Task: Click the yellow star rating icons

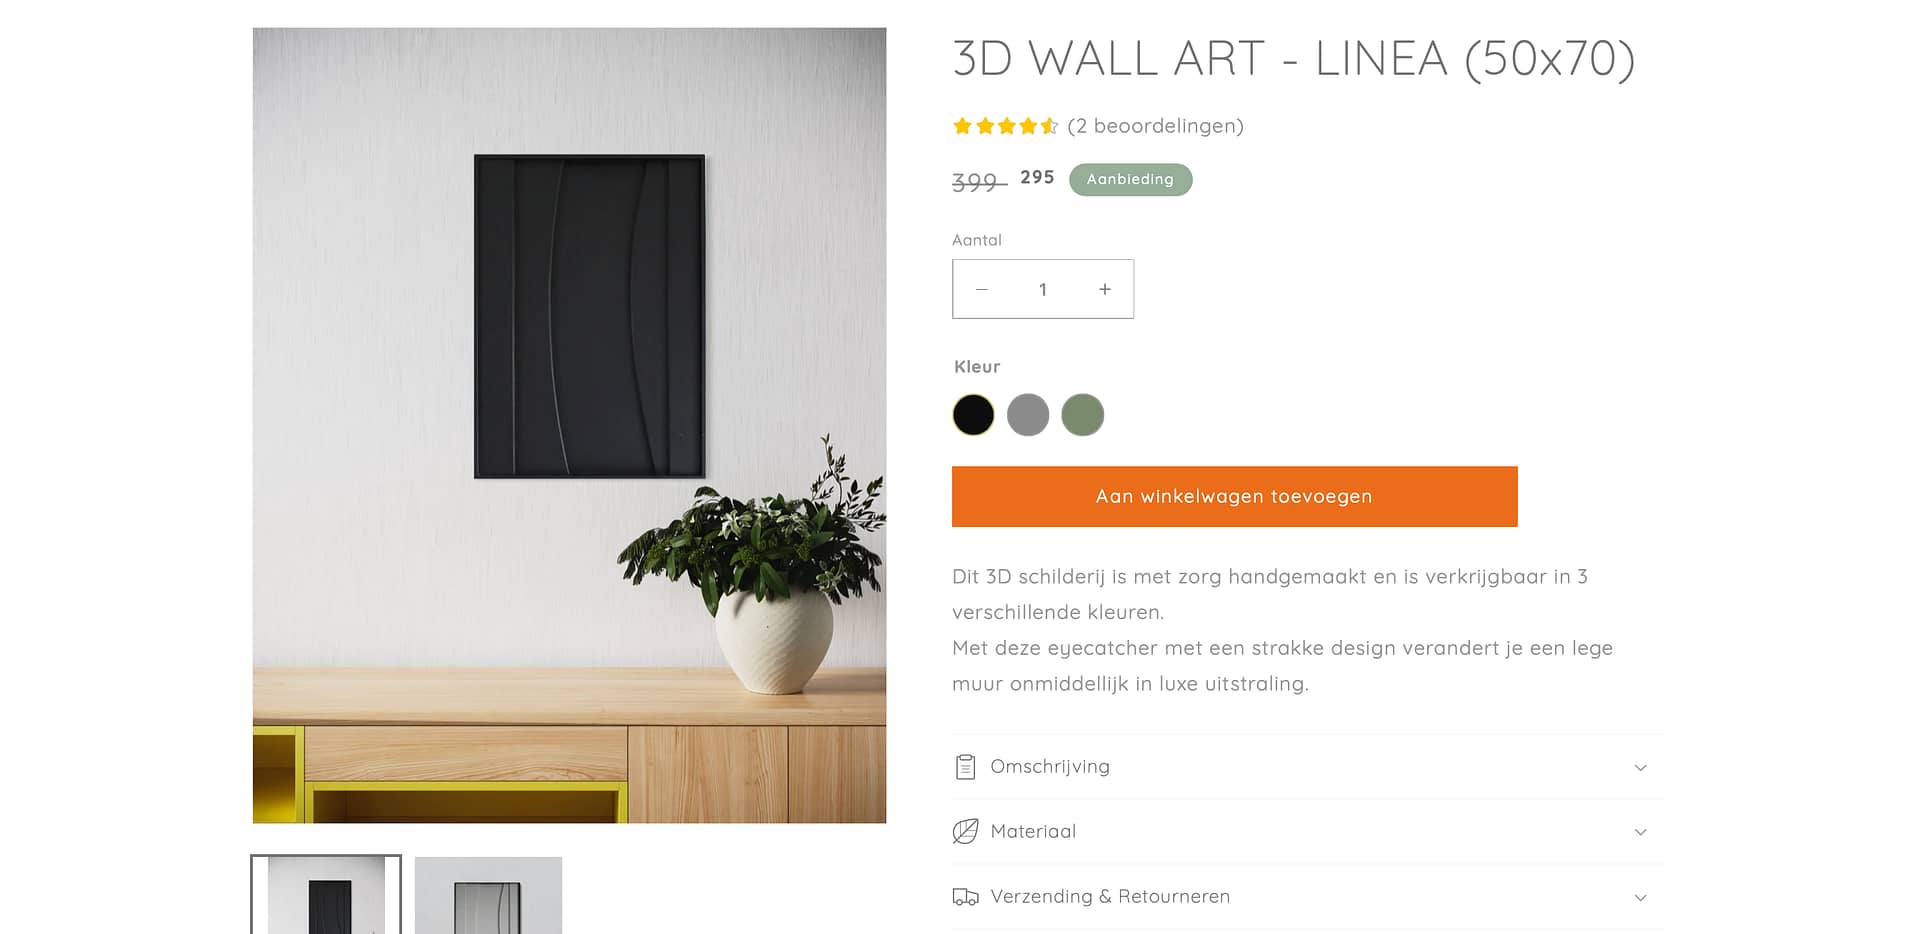Action: (x=1005, y=126)
